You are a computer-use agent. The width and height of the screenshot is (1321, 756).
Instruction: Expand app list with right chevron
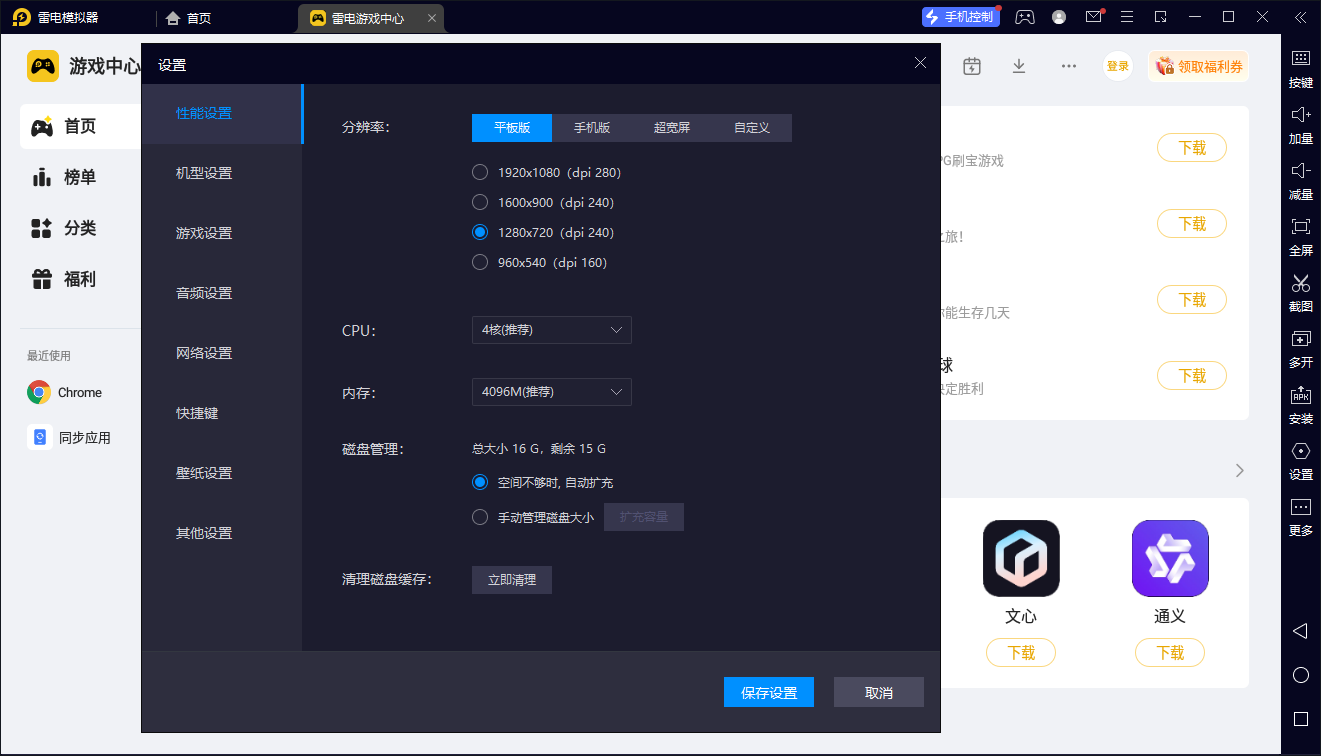click(1240, 470)
